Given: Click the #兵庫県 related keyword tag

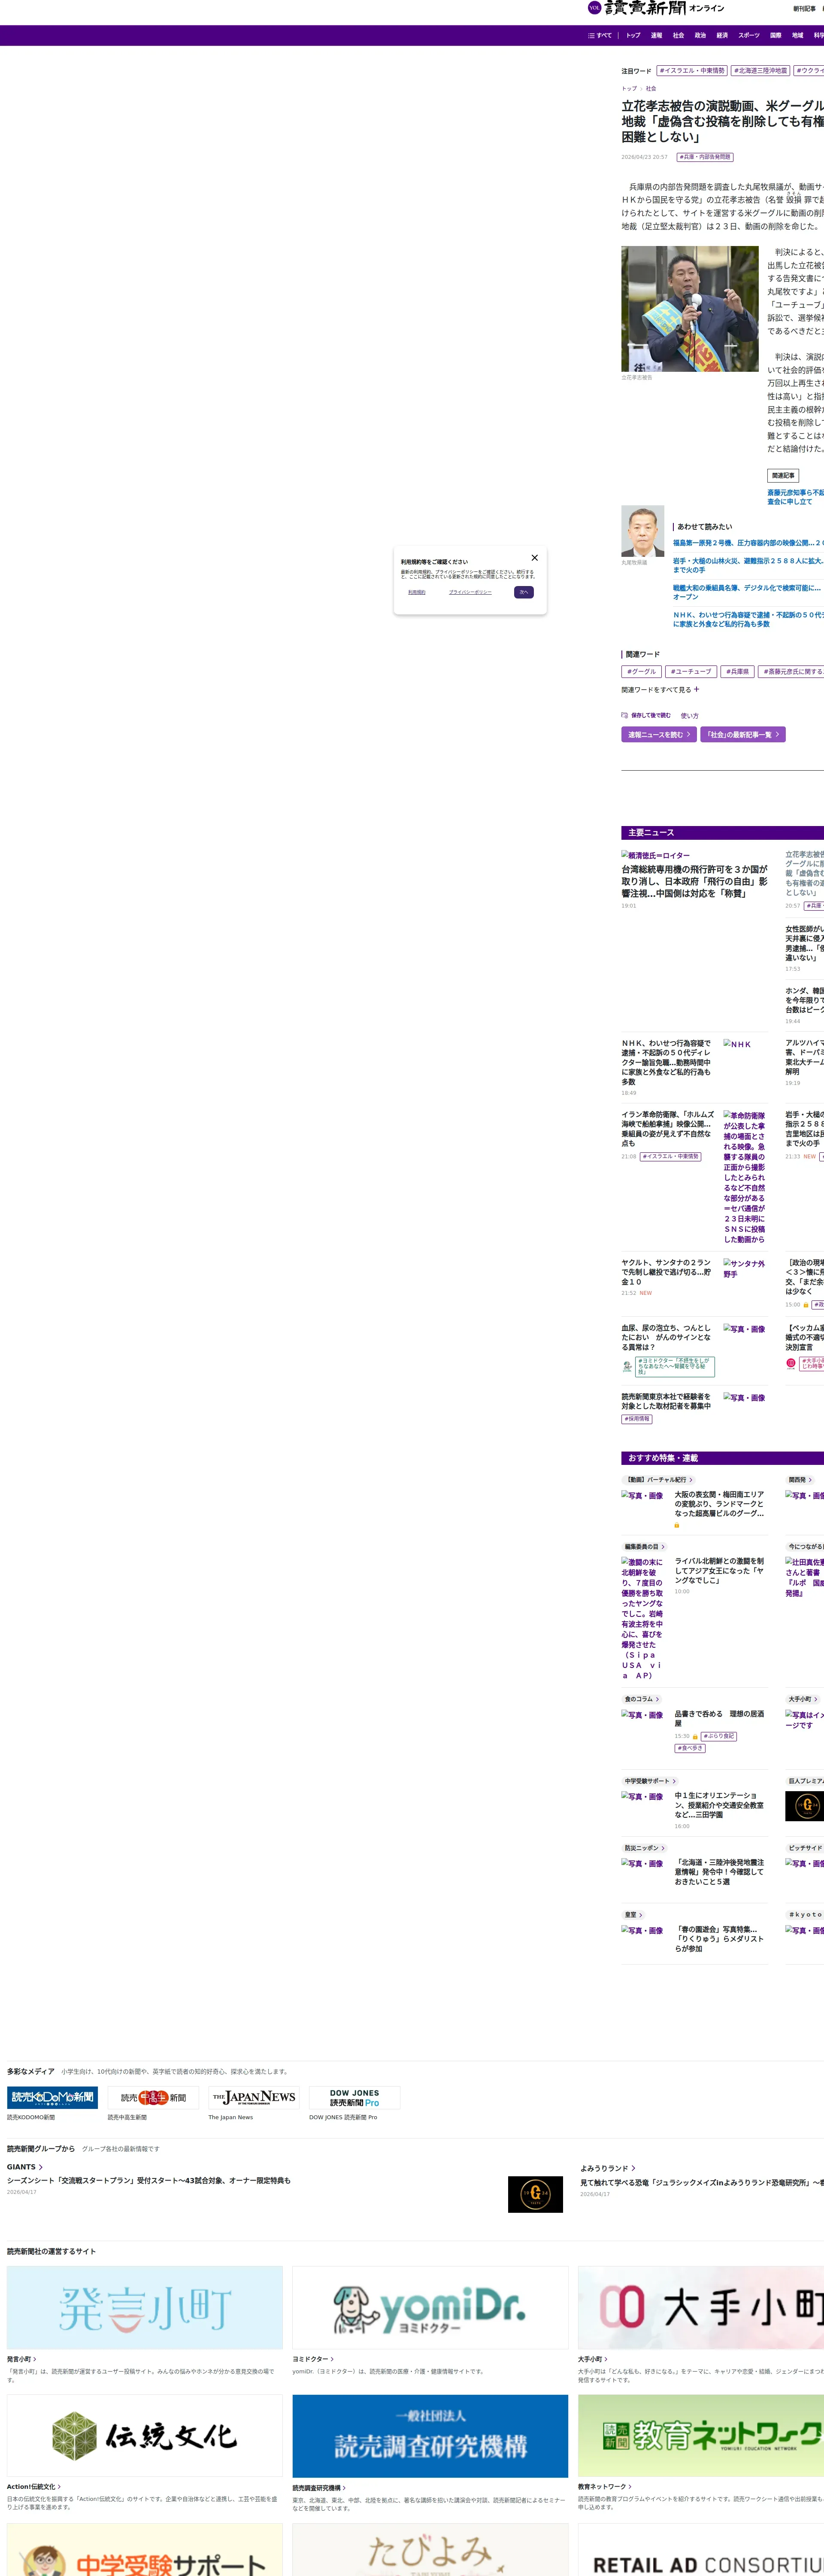Looking at the screenshot, I should point(738,671).
